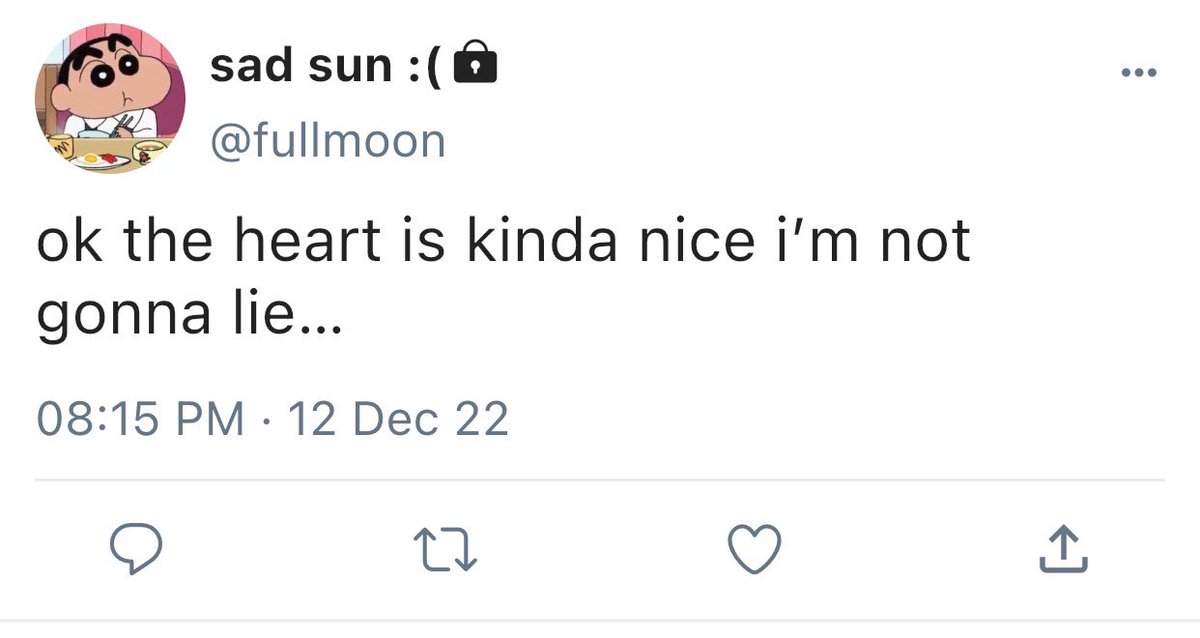The width and height of the screenshot is (1200, 638).
Task: Open the three-dot more options menu
Action: coord(1138,72)
